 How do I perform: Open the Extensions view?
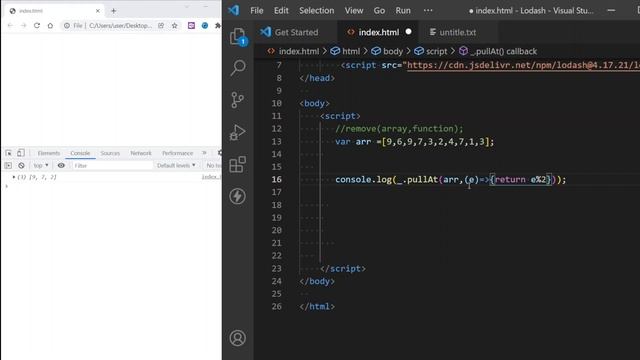click(x=238, y=164)
